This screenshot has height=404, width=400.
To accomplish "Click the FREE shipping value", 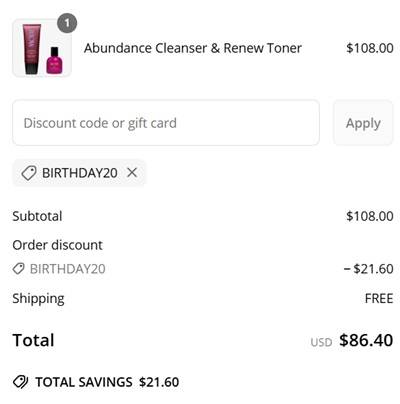I will point(379,298).
